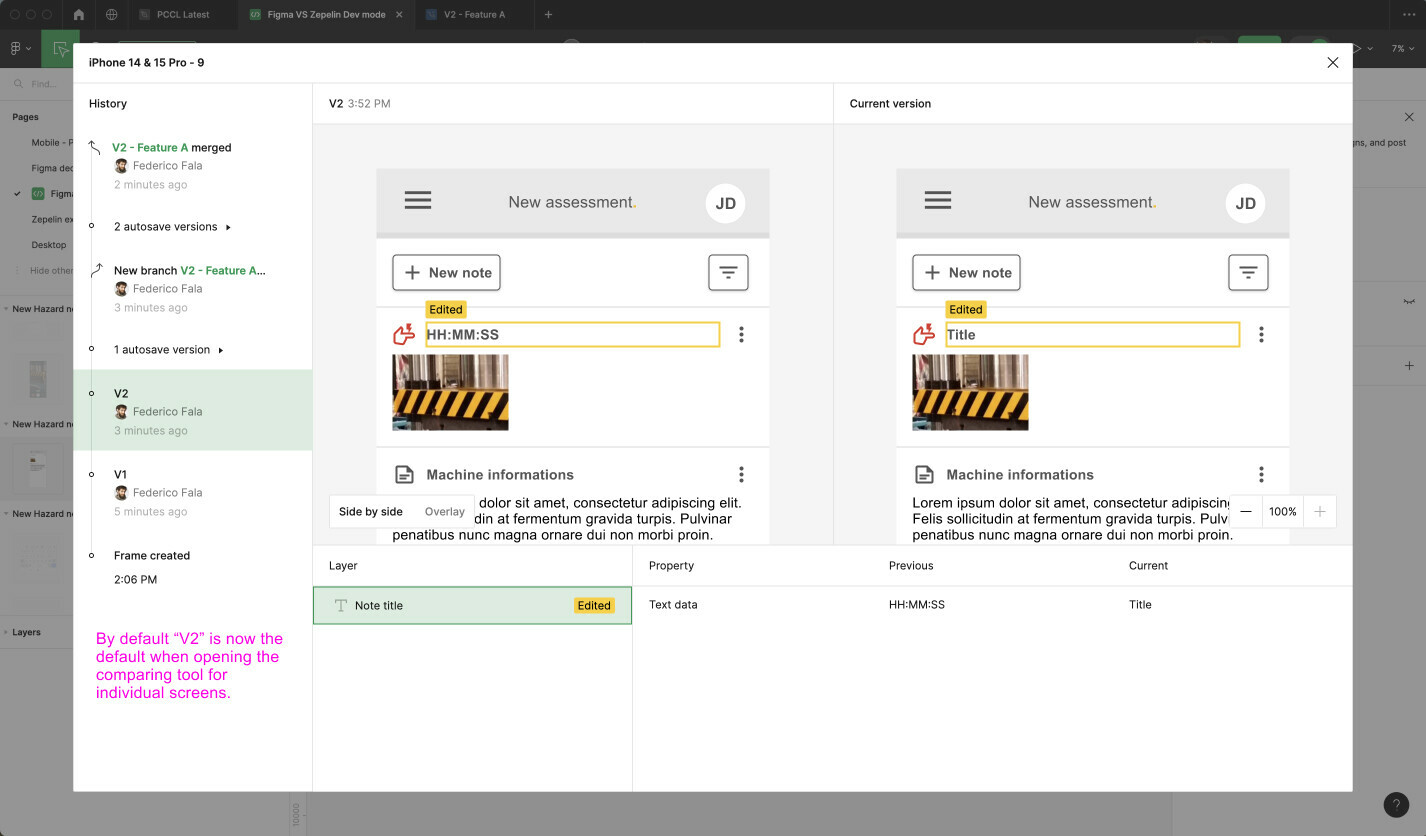Click the HH:MM:SS title field in V2 preview
This screenshot has height=836, width=1426.
pyautogui.click(x=572, y=334)
